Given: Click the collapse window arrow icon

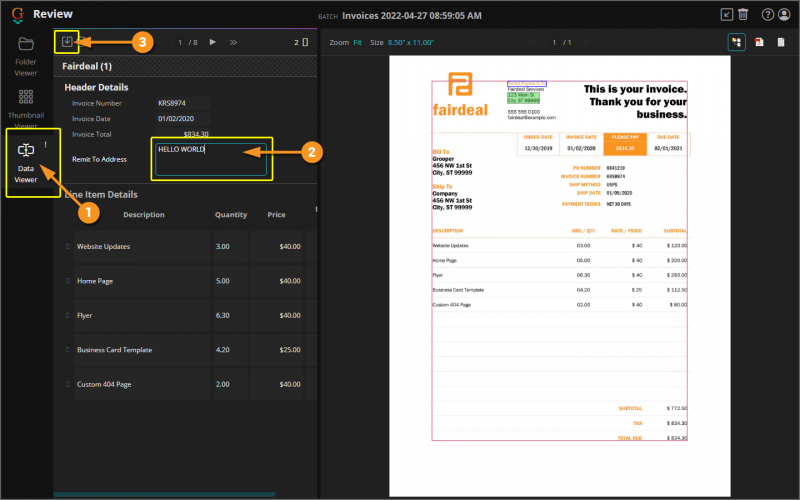Looking at the screenshot, I should [726, 15].
